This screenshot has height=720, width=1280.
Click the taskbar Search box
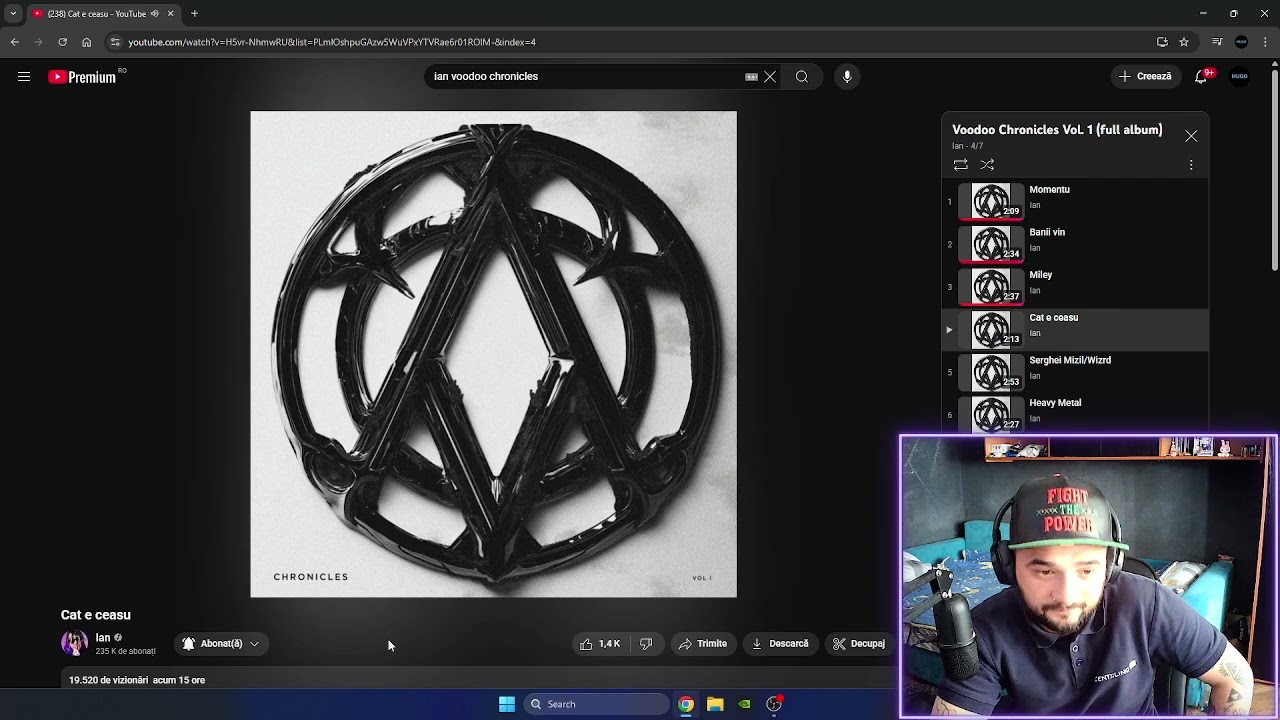(x=596, y=704)
